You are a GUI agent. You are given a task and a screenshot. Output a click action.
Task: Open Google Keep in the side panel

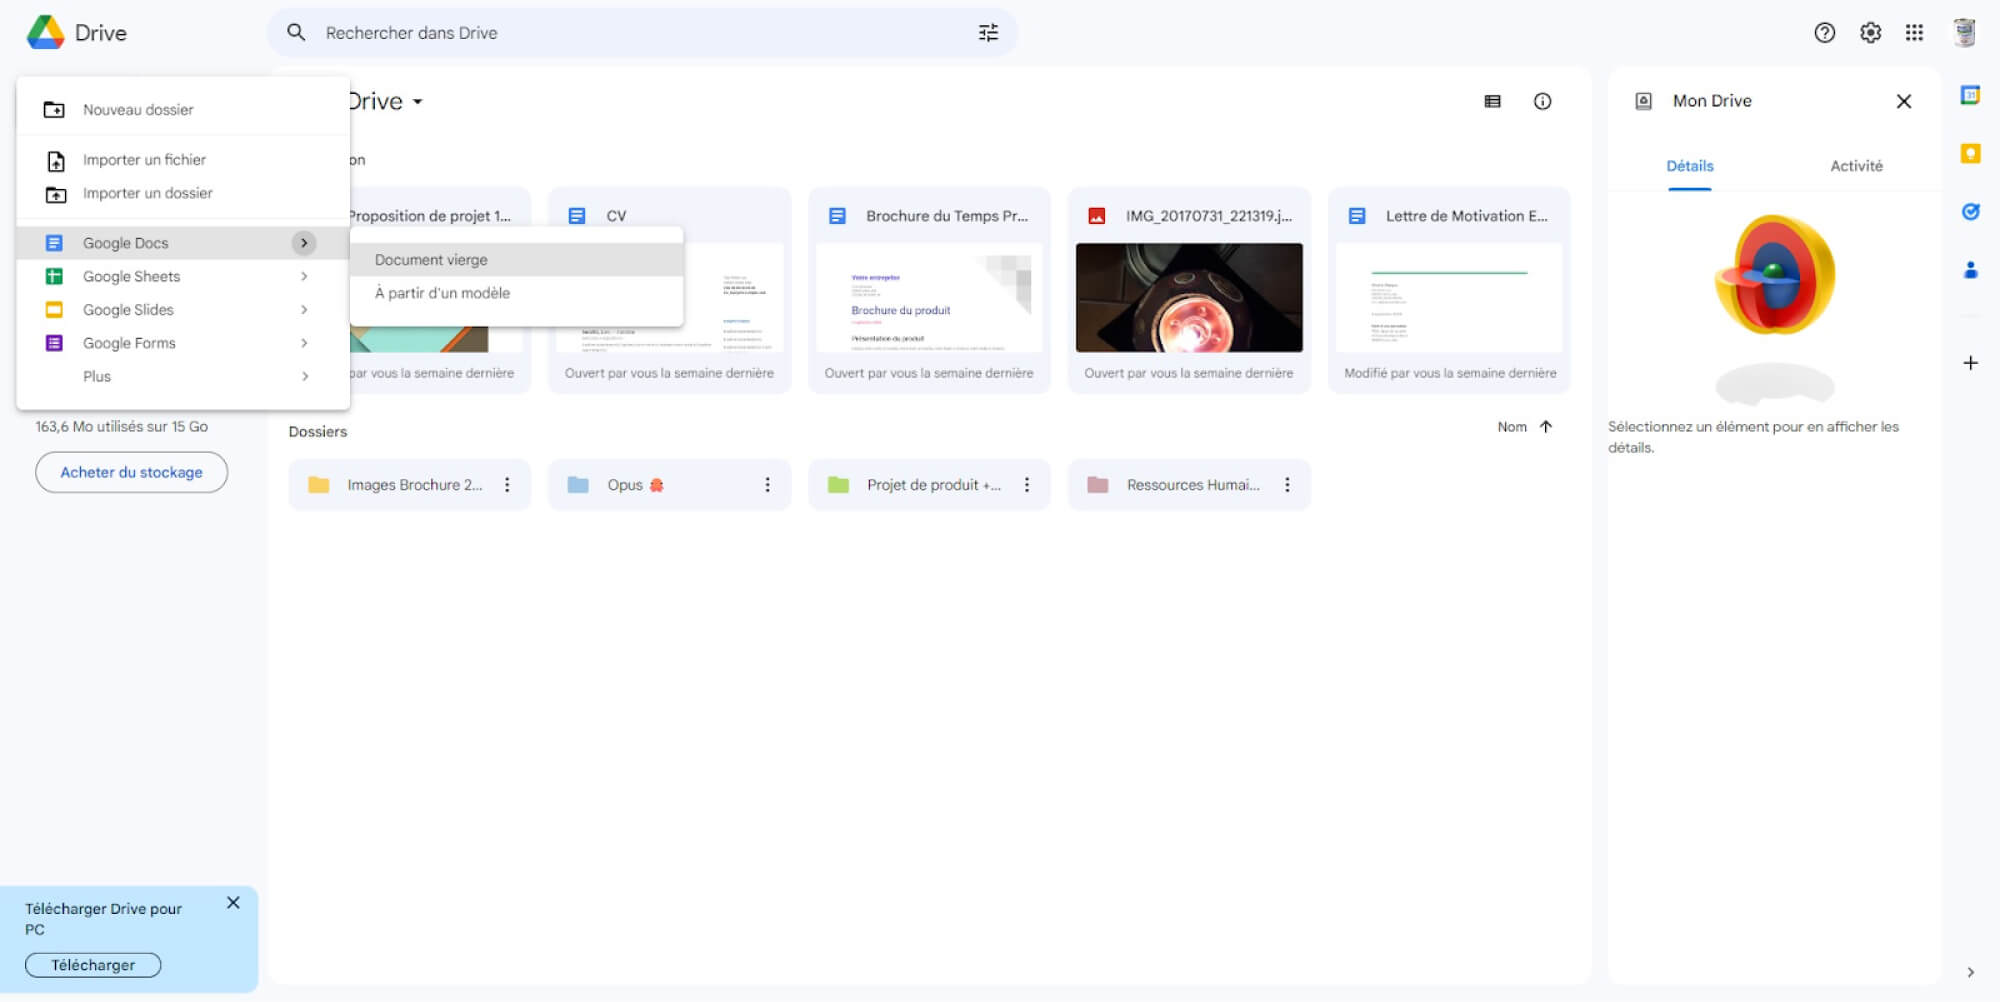(x=1970, y=153)
